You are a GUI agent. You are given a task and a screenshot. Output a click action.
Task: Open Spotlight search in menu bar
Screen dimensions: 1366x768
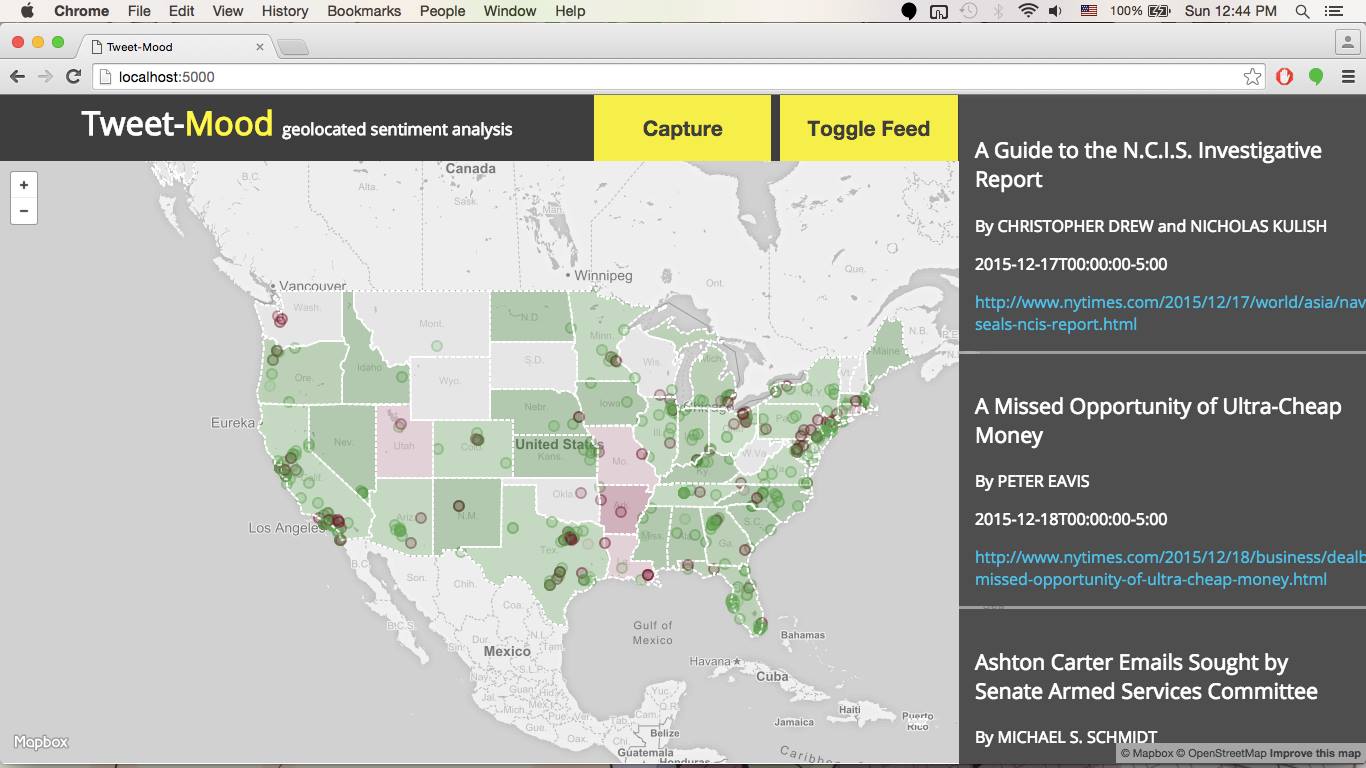[x=1302, y=11]
